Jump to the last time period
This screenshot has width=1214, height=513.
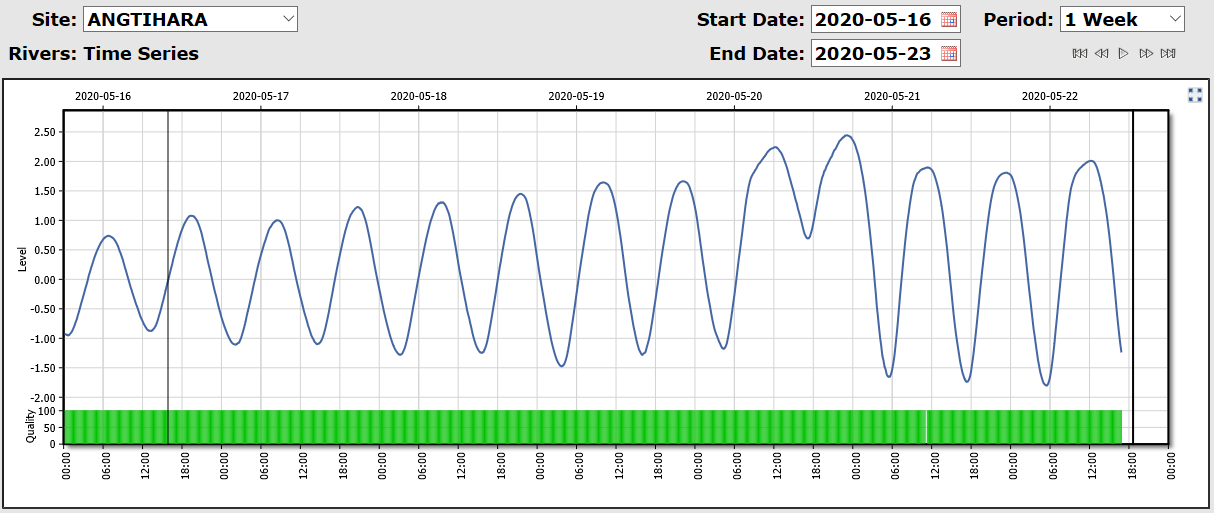point(1168,53)
